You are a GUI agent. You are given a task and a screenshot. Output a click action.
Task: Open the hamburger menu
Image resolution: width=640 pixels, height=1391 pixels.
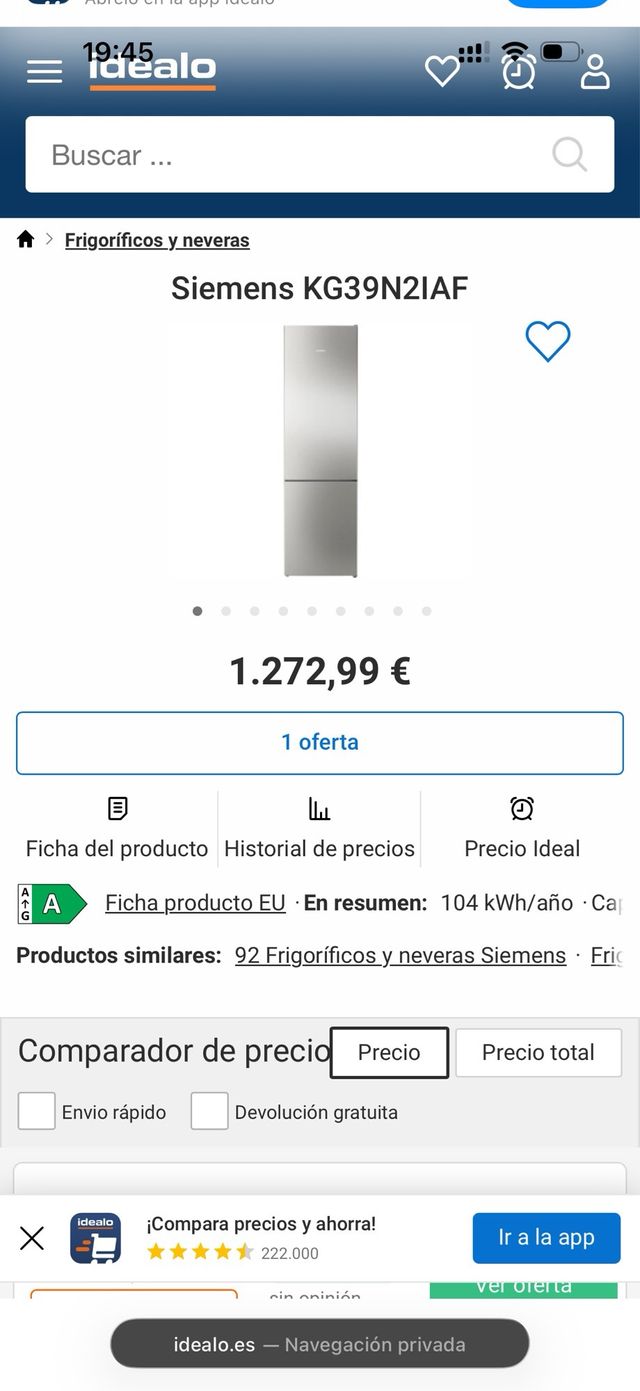(44, 71)
